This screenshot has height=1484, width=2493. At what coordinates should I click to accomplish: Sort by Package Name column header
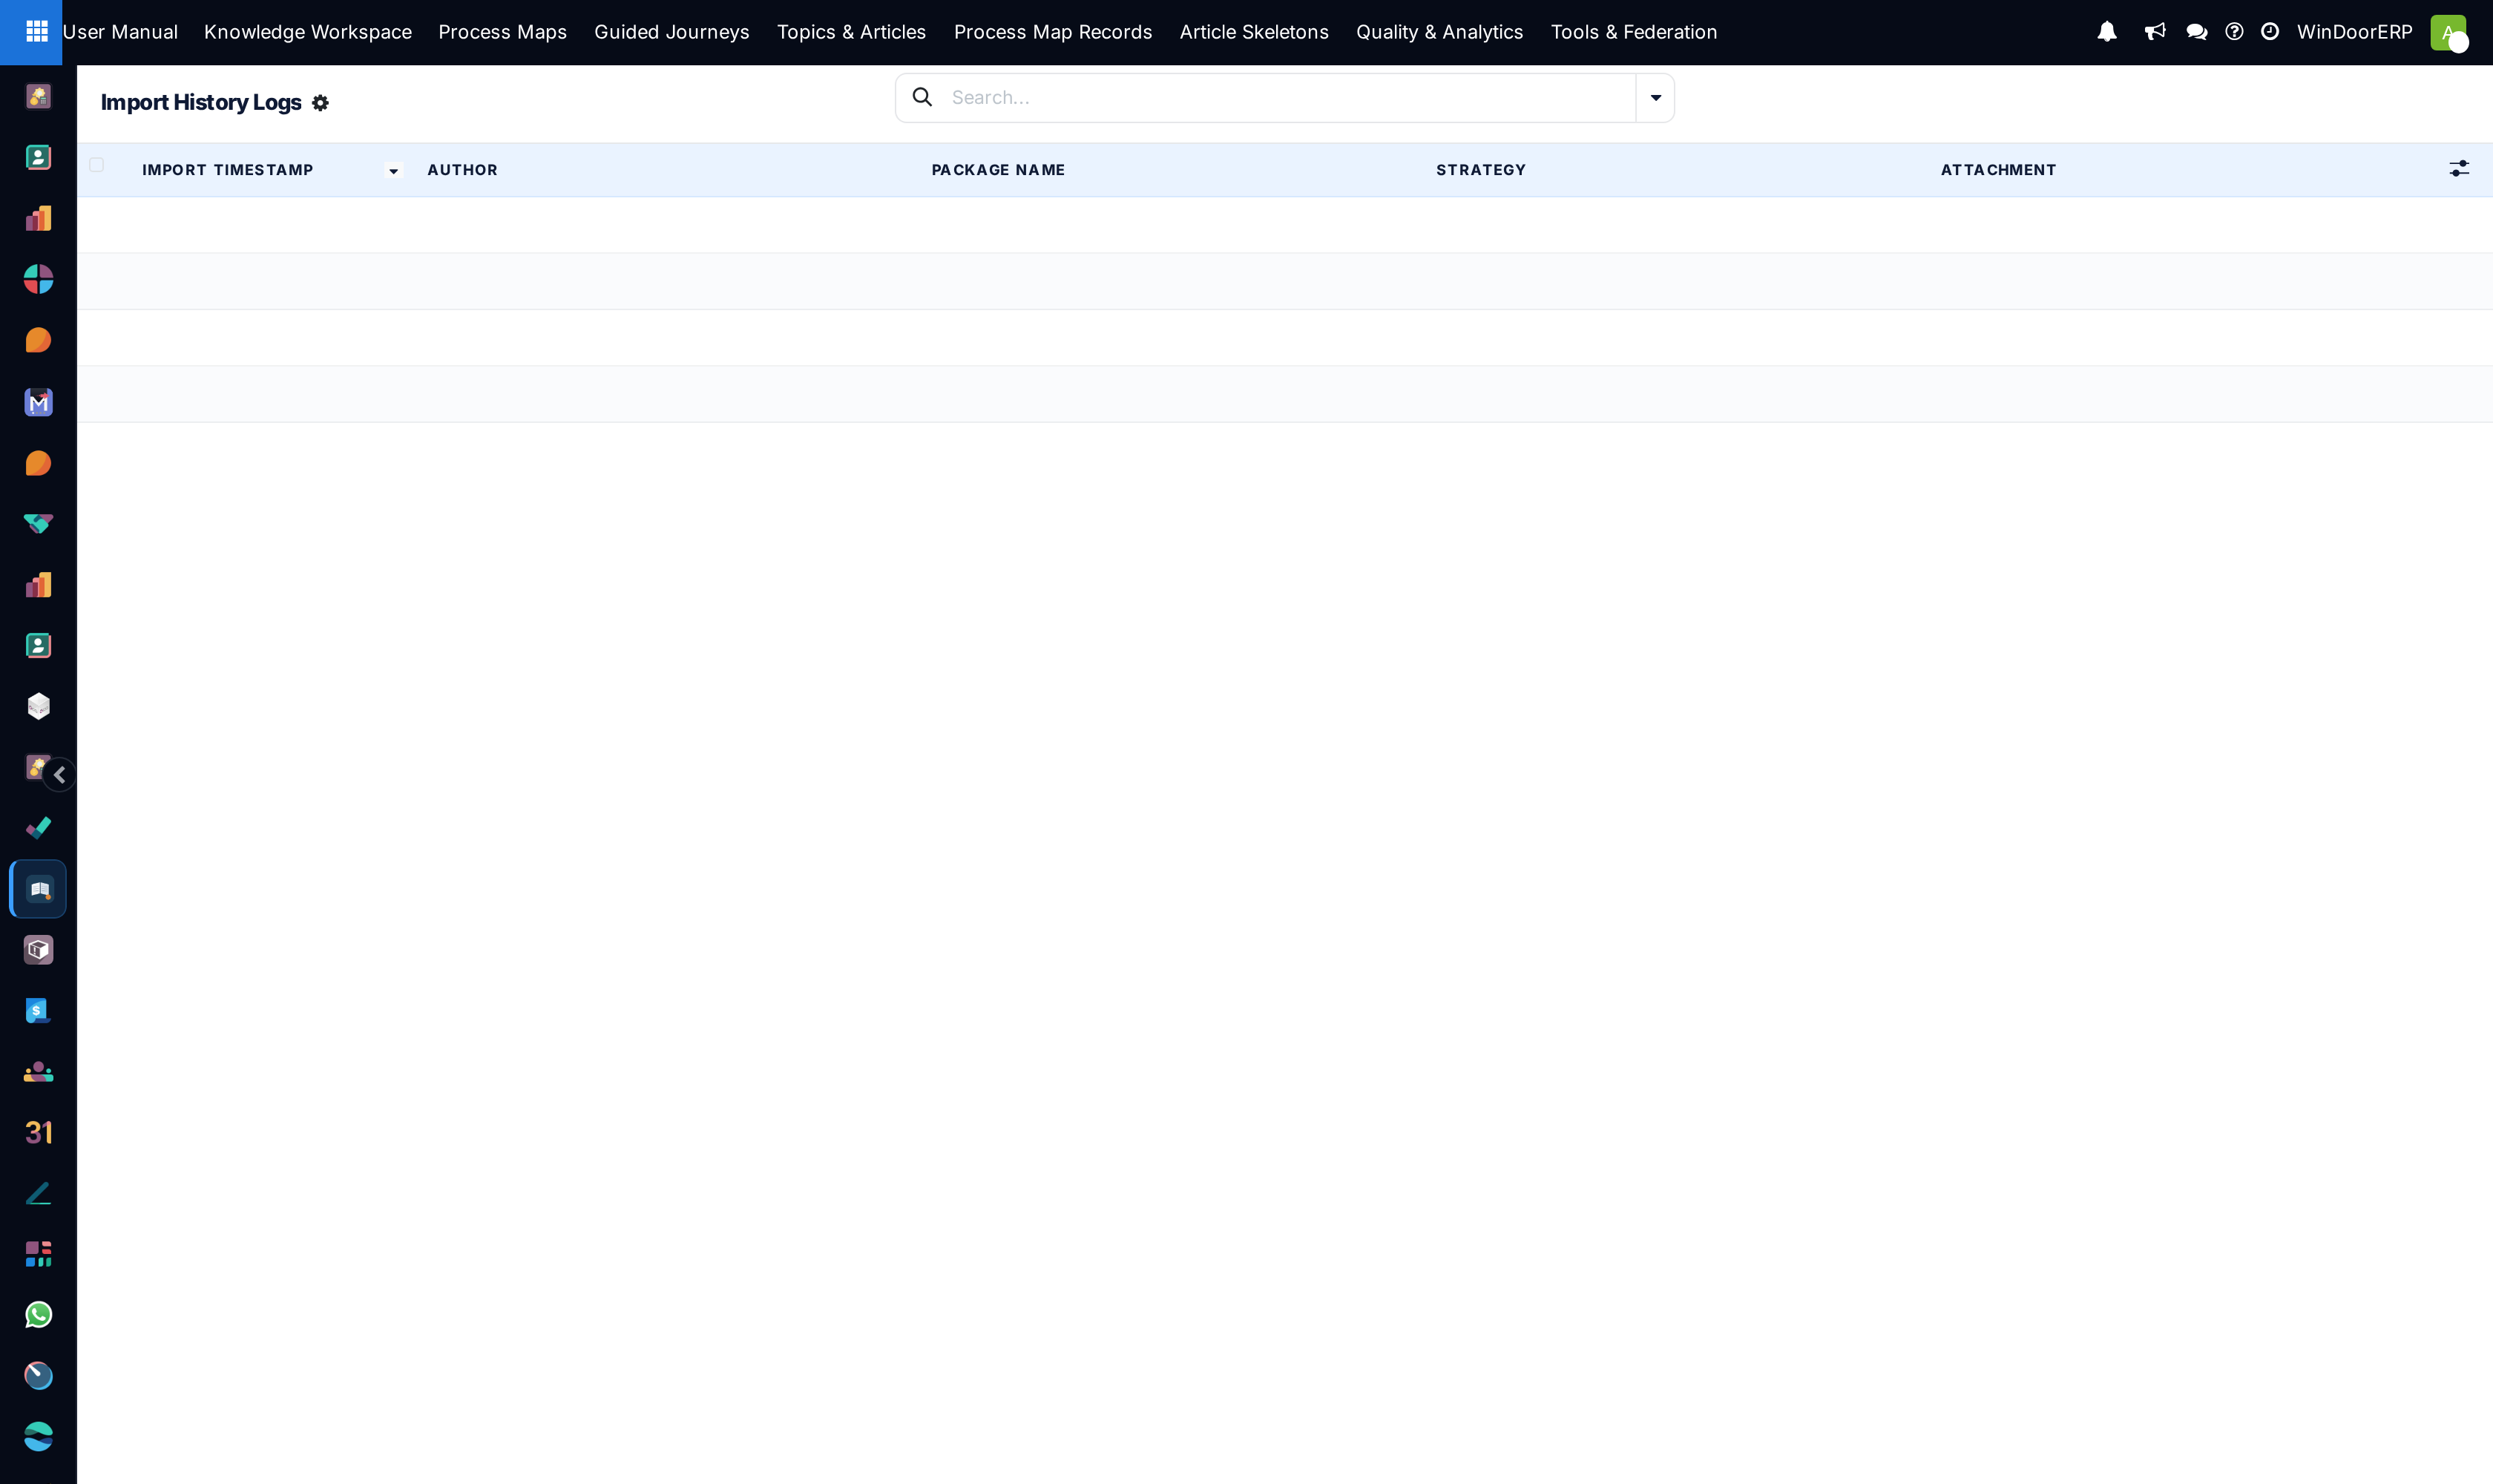pos(998,170)
